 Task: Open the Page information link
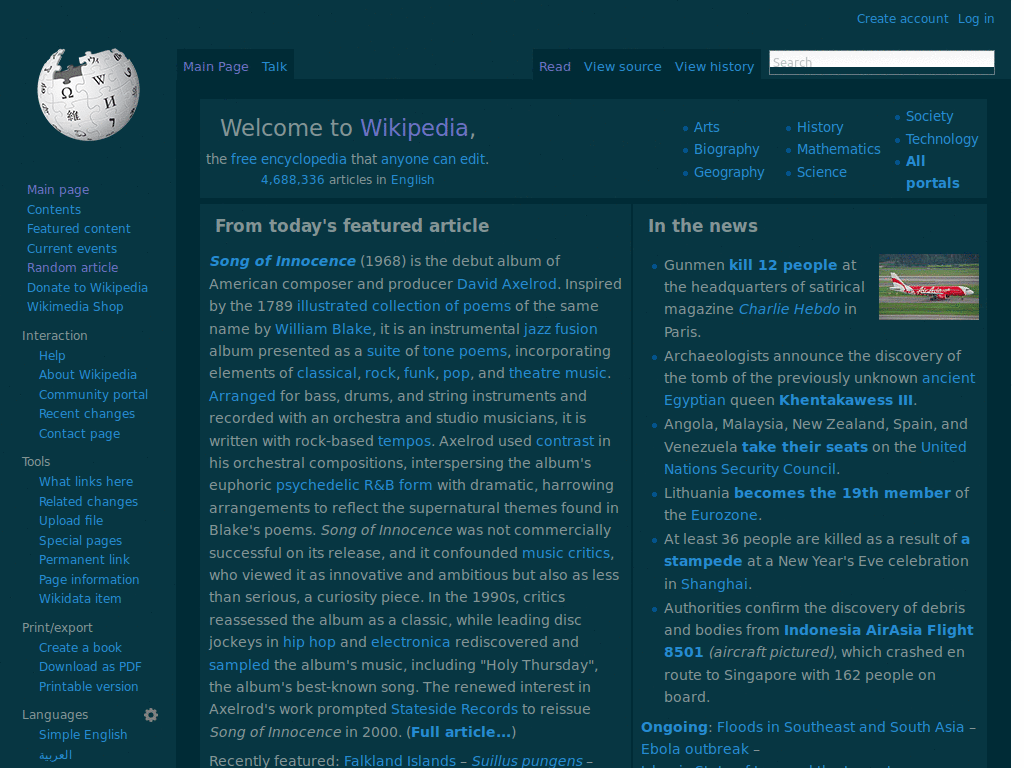click(89, 580)
